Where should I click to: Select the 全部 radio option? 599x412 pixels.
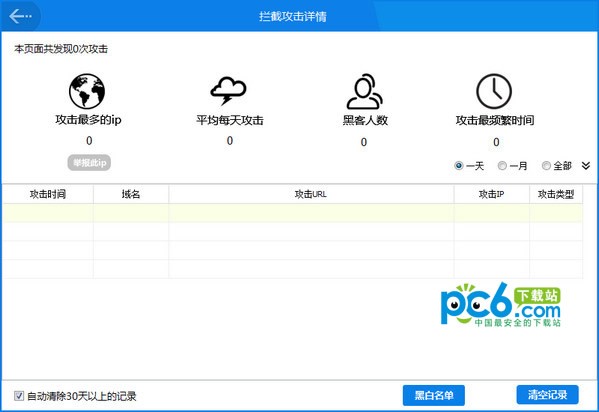546,165
